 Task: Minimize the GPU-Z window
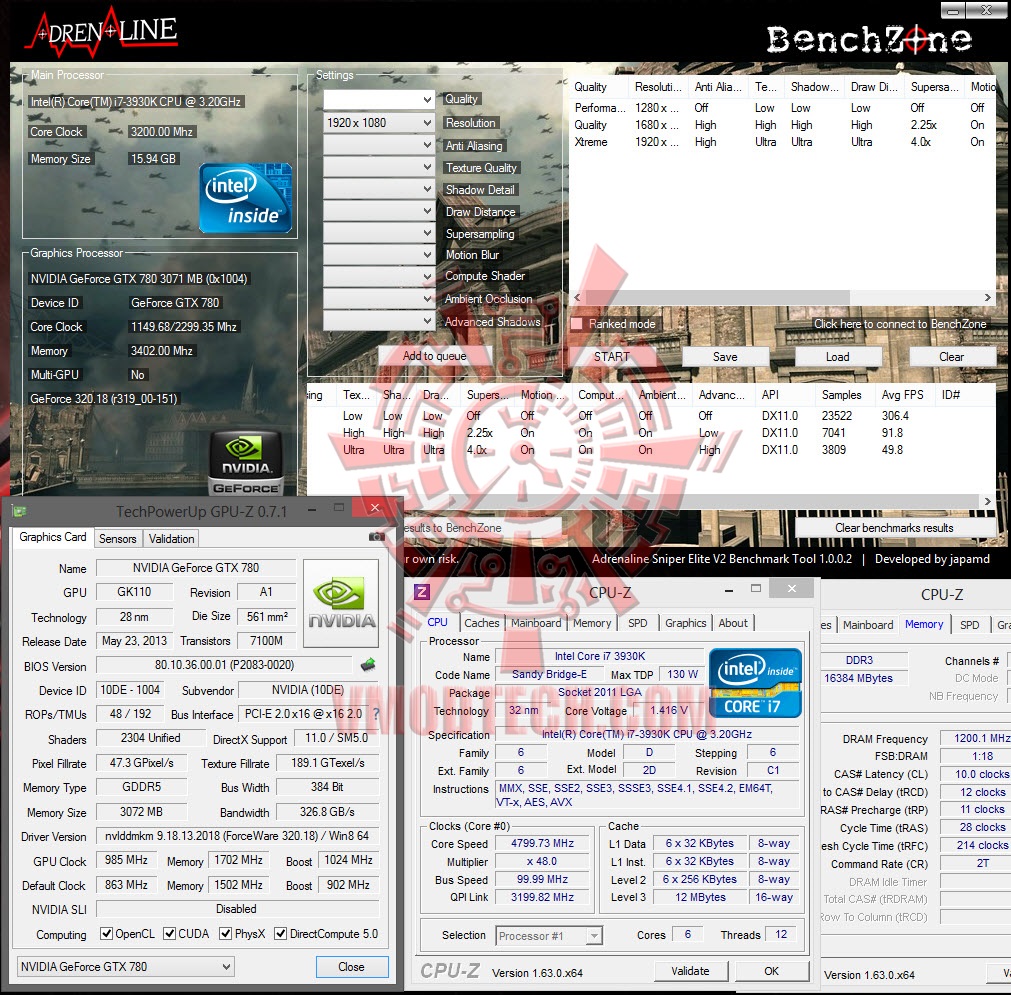pyautogui.click(x=312, y=509)
